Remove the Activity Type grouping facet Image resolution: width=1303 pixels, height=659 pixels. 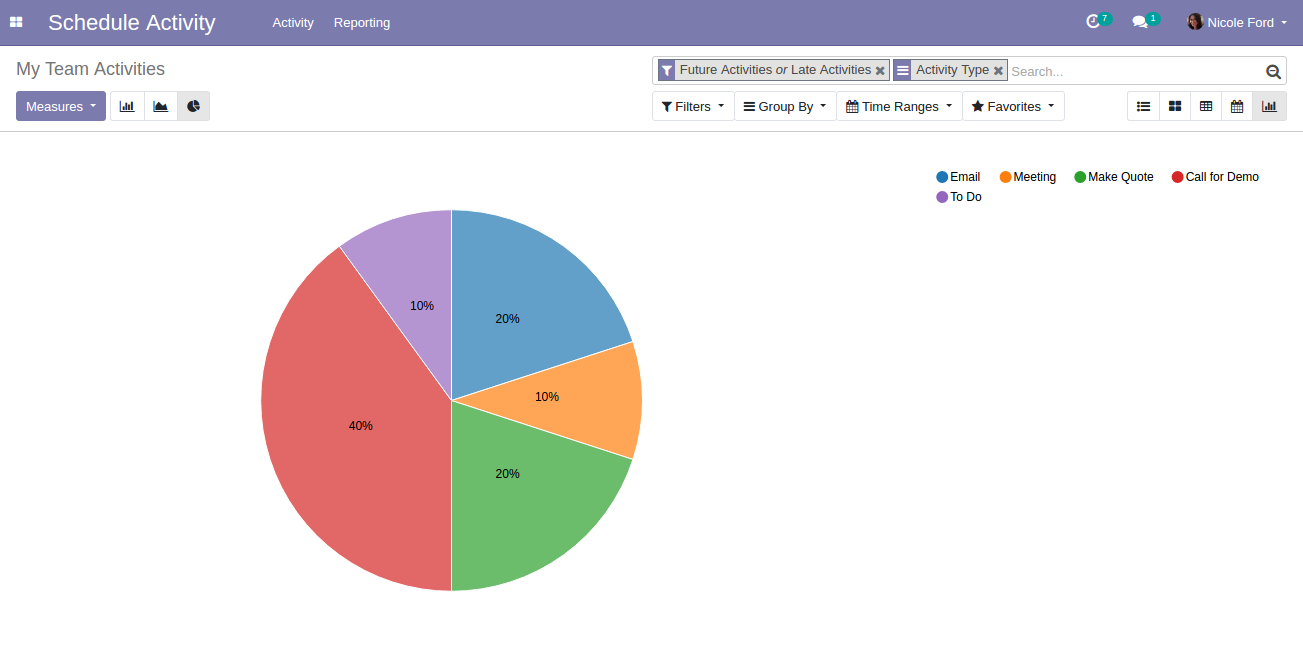(998, 71)
